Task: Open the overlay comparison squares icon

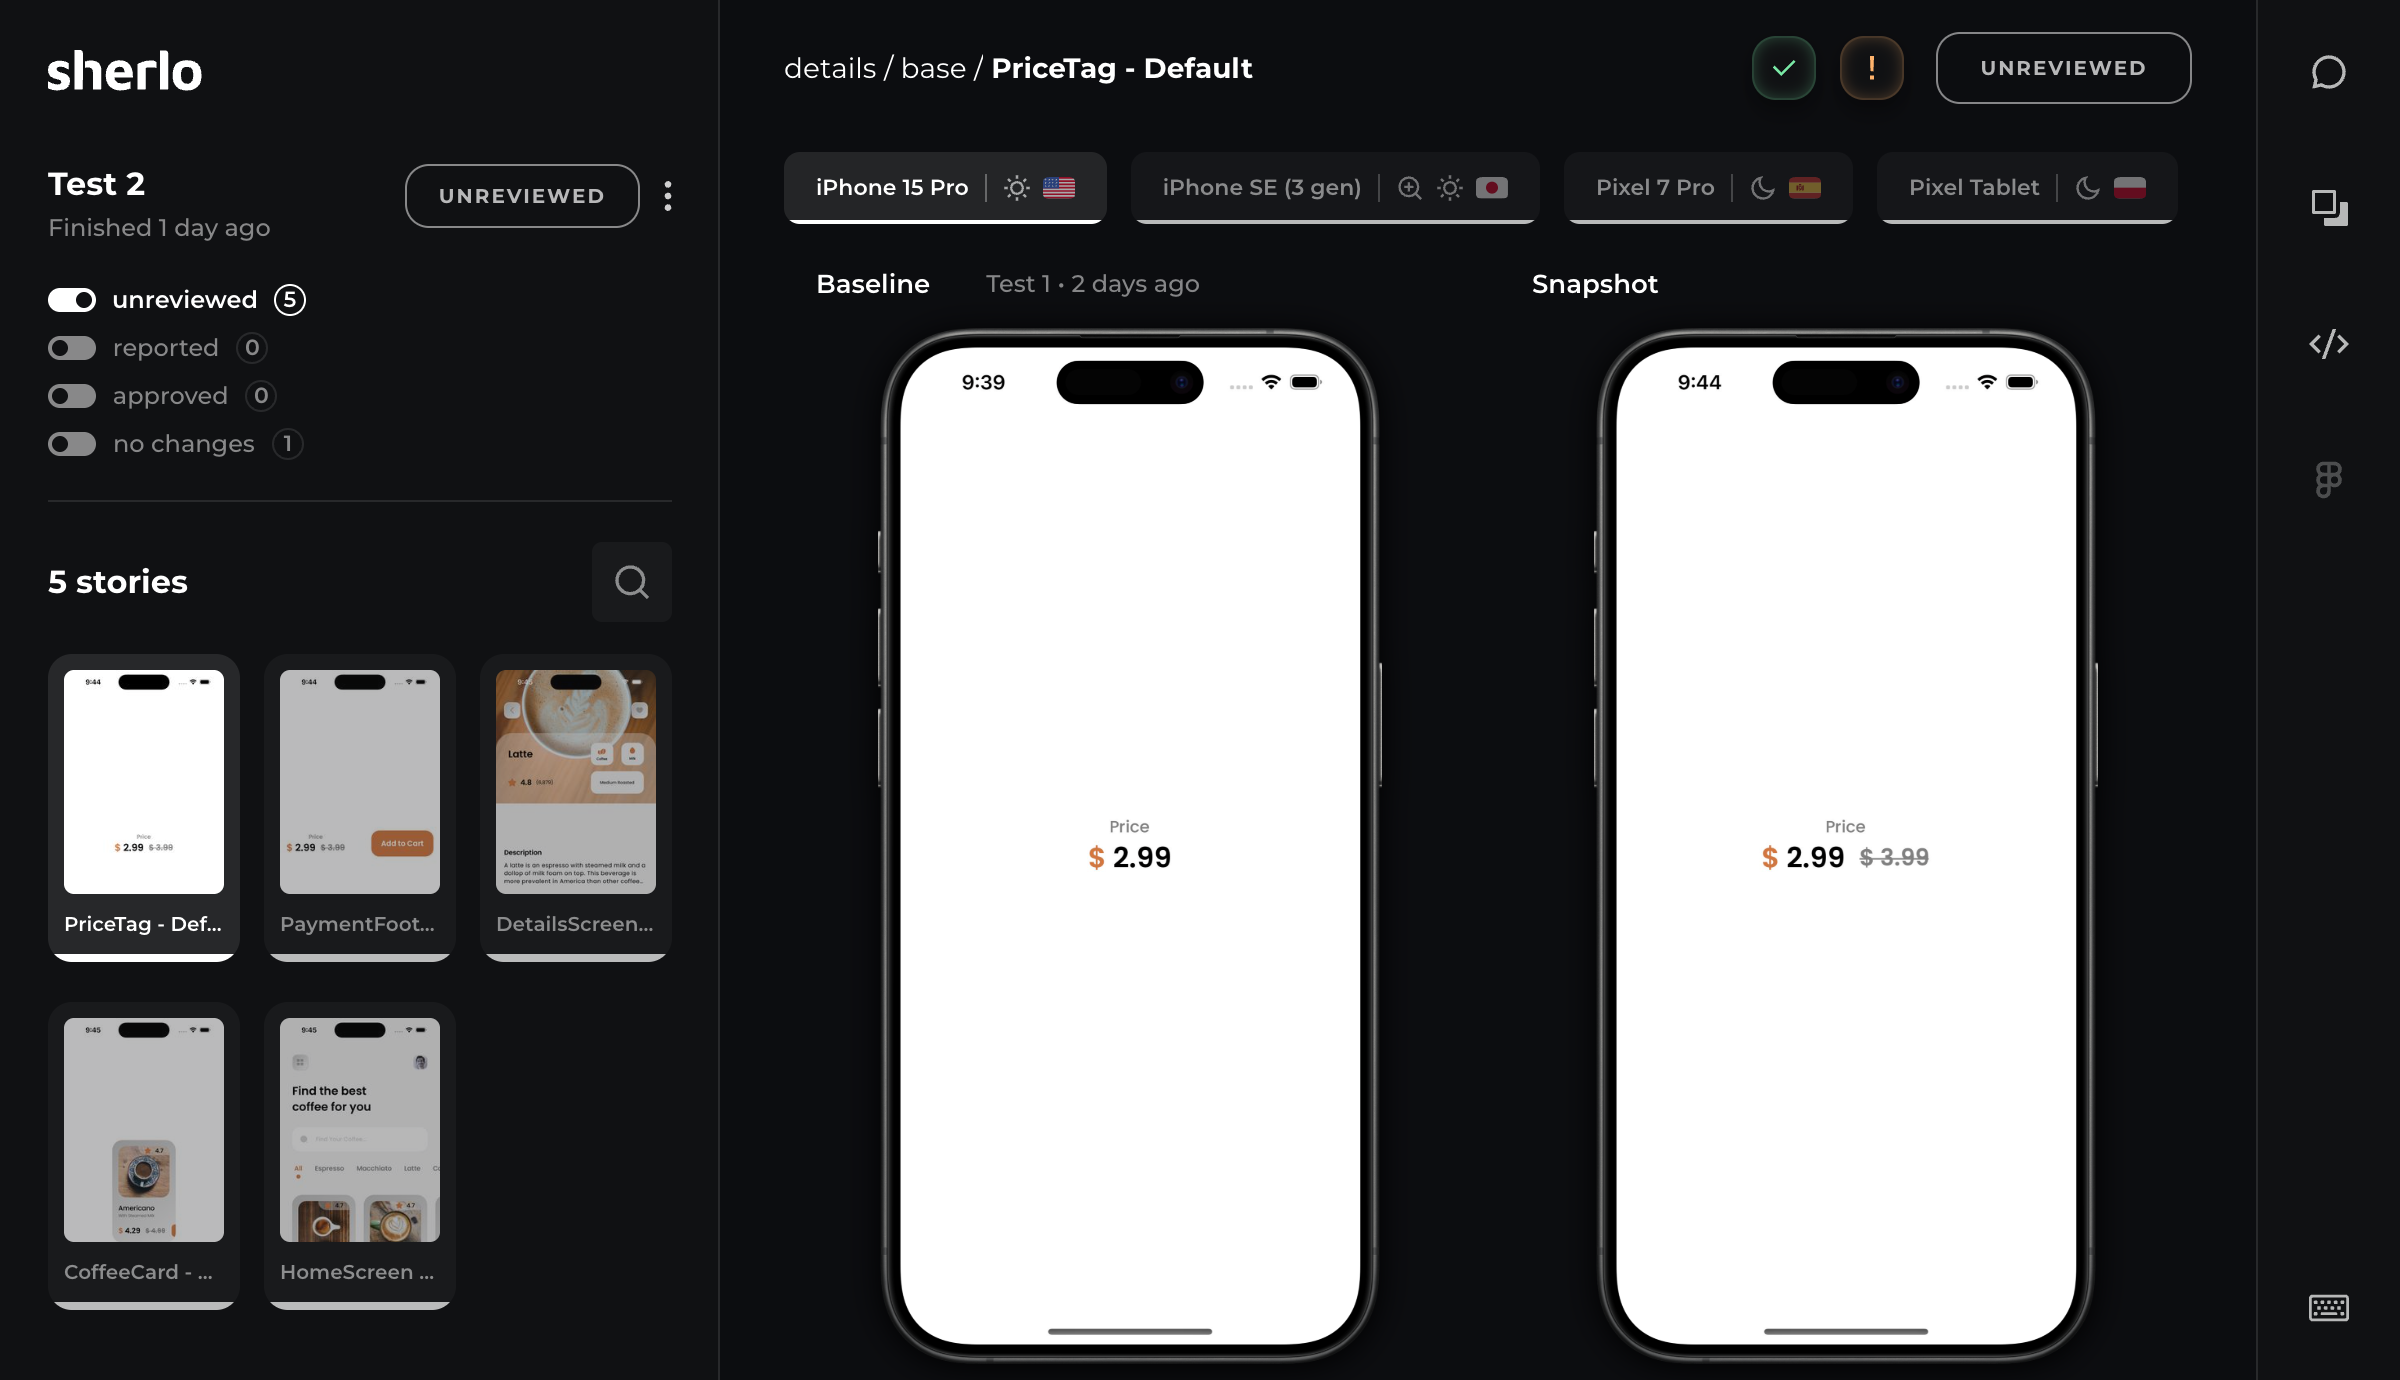Action: 2329,208
